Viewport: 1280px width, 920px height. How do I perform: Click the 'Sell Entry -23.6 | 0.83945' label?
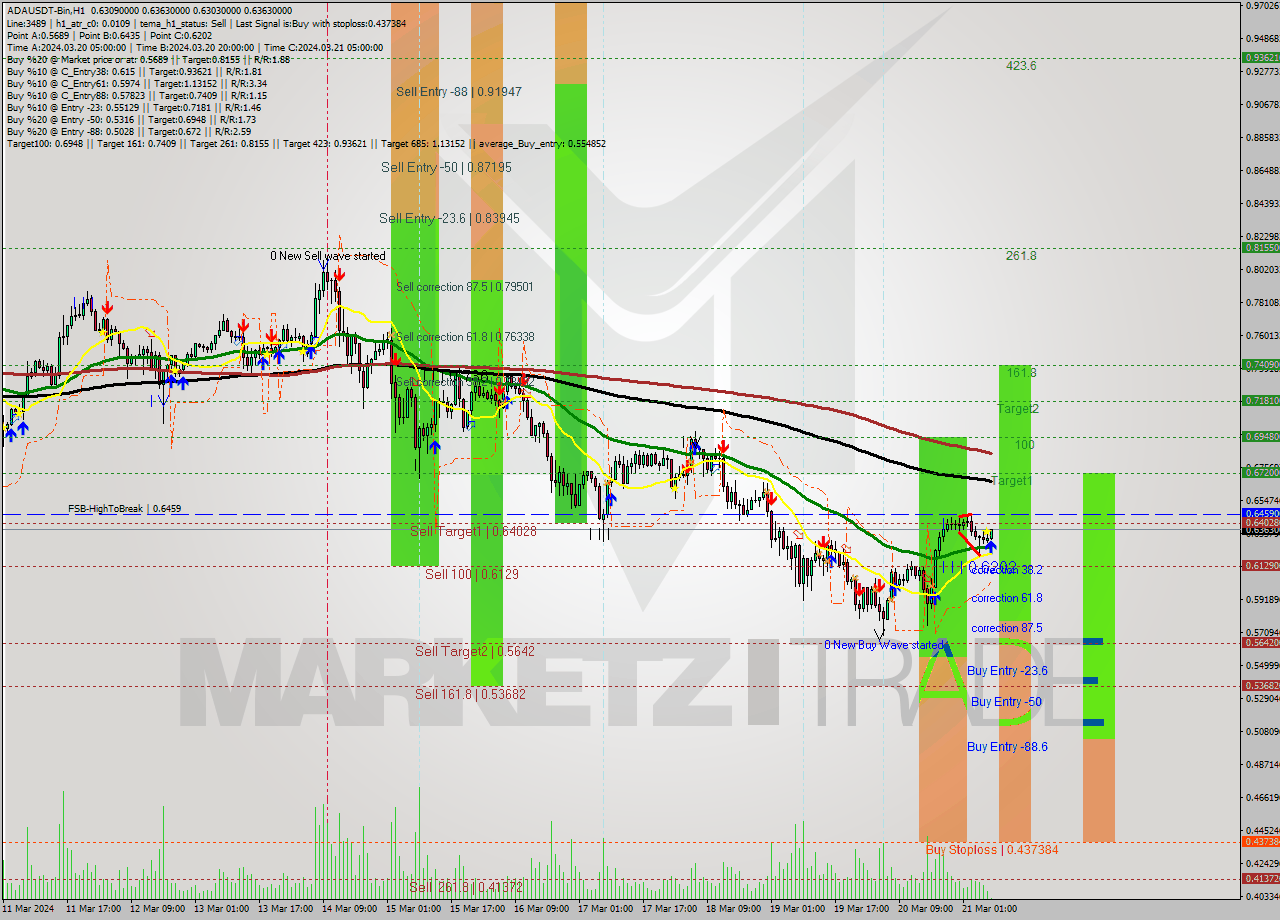click(x=449, y=218)
